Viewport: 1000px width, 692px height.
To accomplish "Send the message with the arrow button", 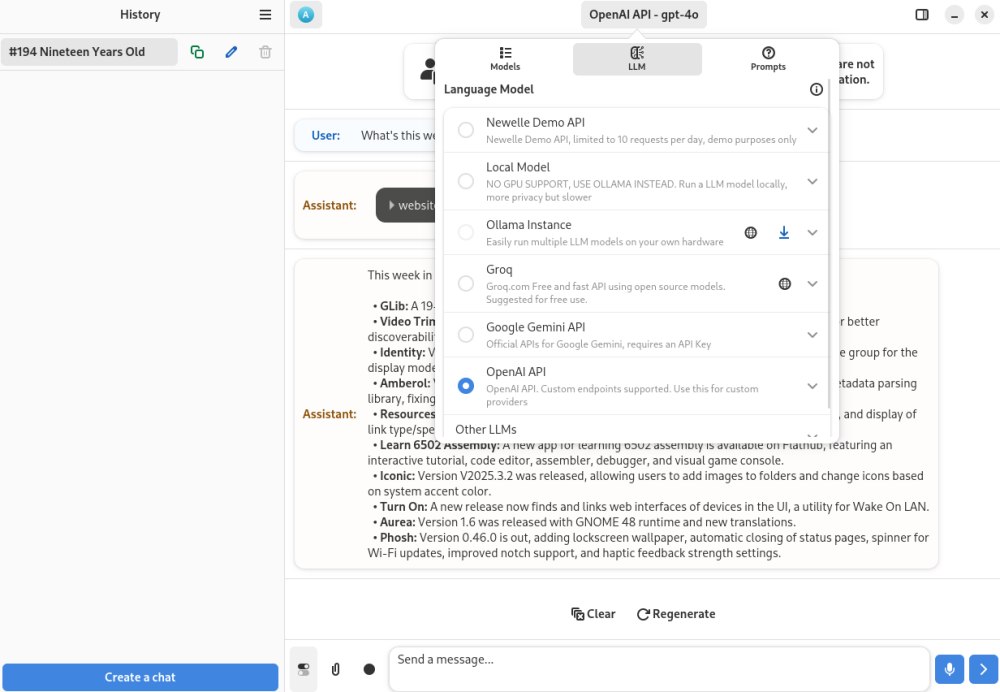I will (x=983, y=669).
